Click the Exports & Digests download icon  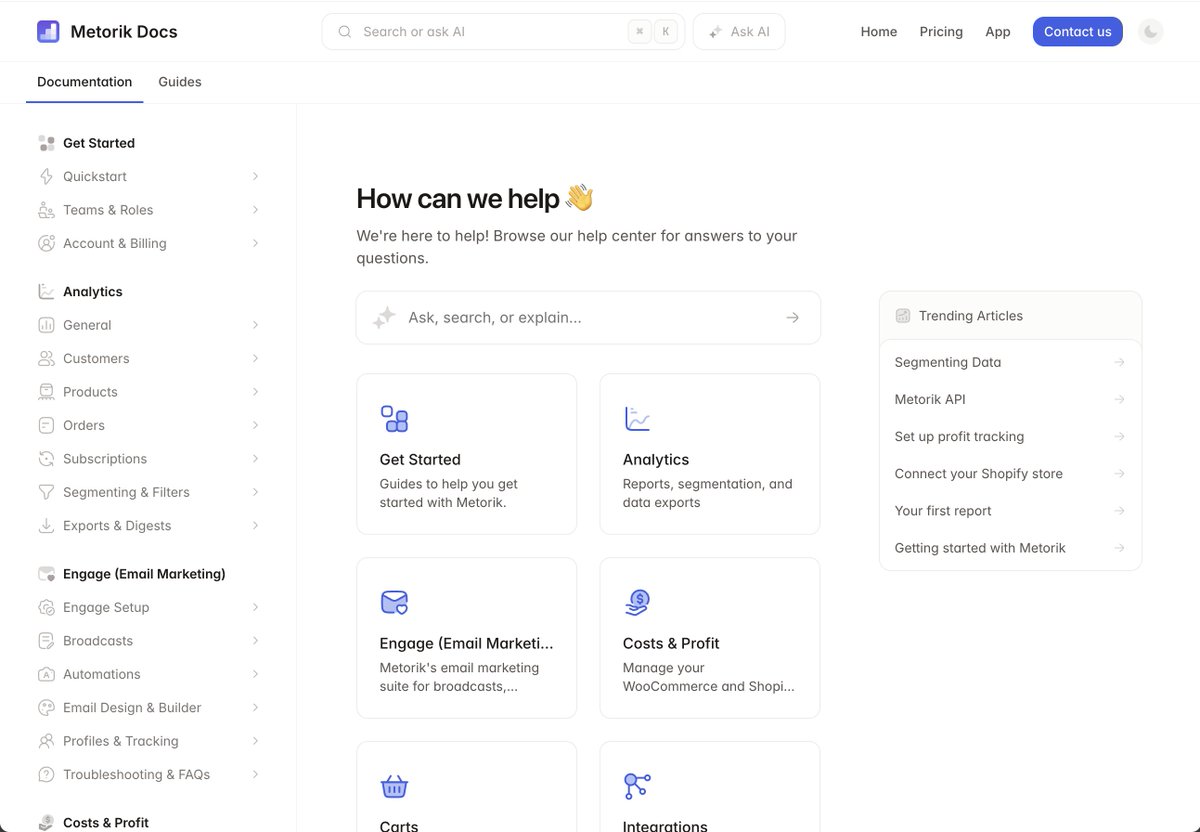click(x=46, y=526)
